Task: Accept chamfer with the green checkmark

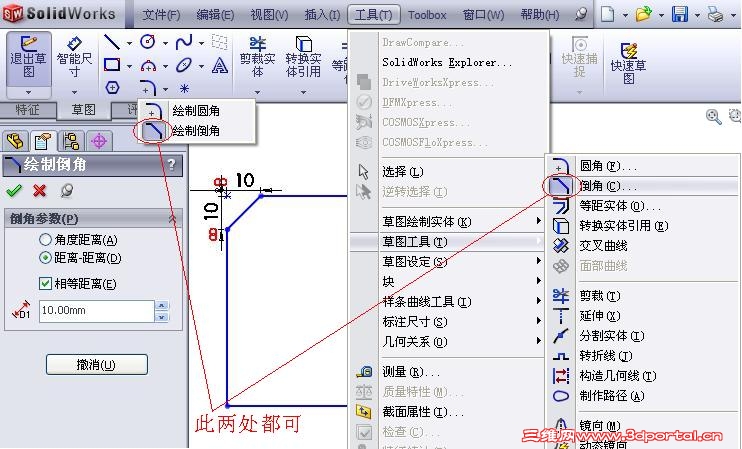Action: 14,190
